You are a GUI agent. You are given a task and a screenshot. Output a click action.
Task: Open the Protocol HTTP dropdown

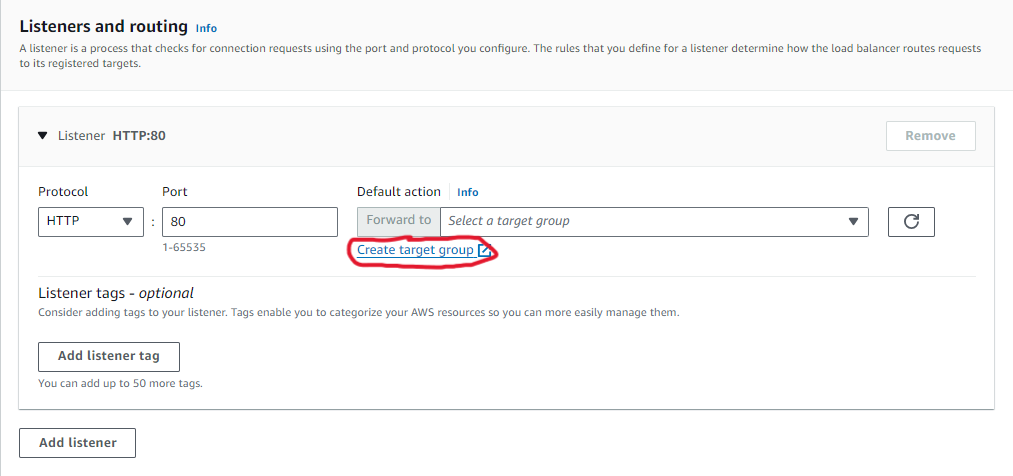90,222
